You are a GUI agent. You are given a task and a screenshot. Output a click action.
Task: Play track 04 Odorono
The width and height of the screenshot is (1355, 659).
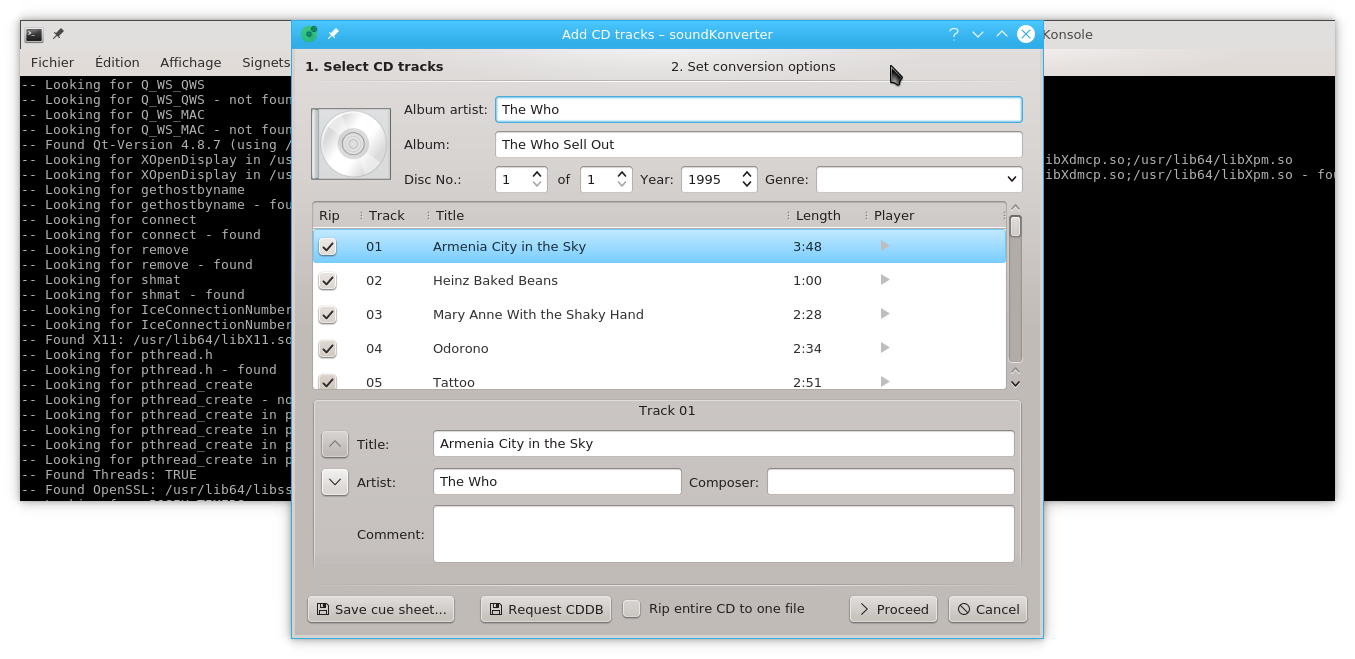tap(885, 348)
